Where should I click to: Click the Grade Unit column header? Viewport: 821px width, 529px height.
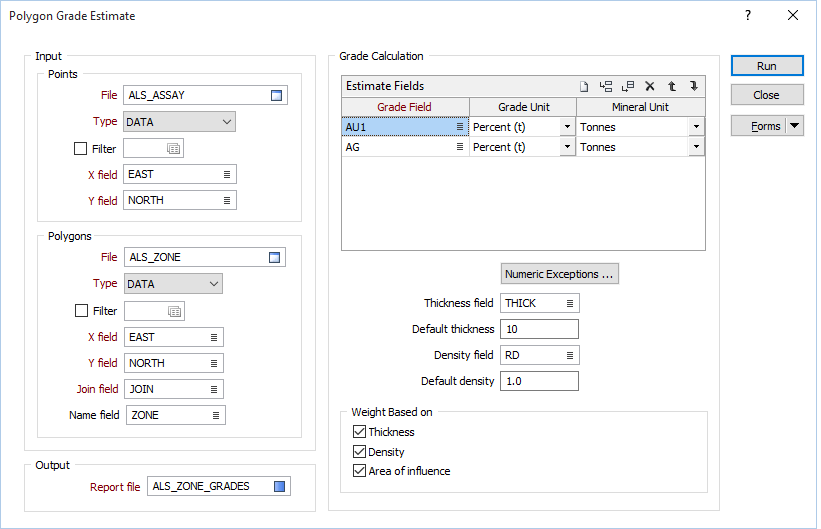click(523, 107)
